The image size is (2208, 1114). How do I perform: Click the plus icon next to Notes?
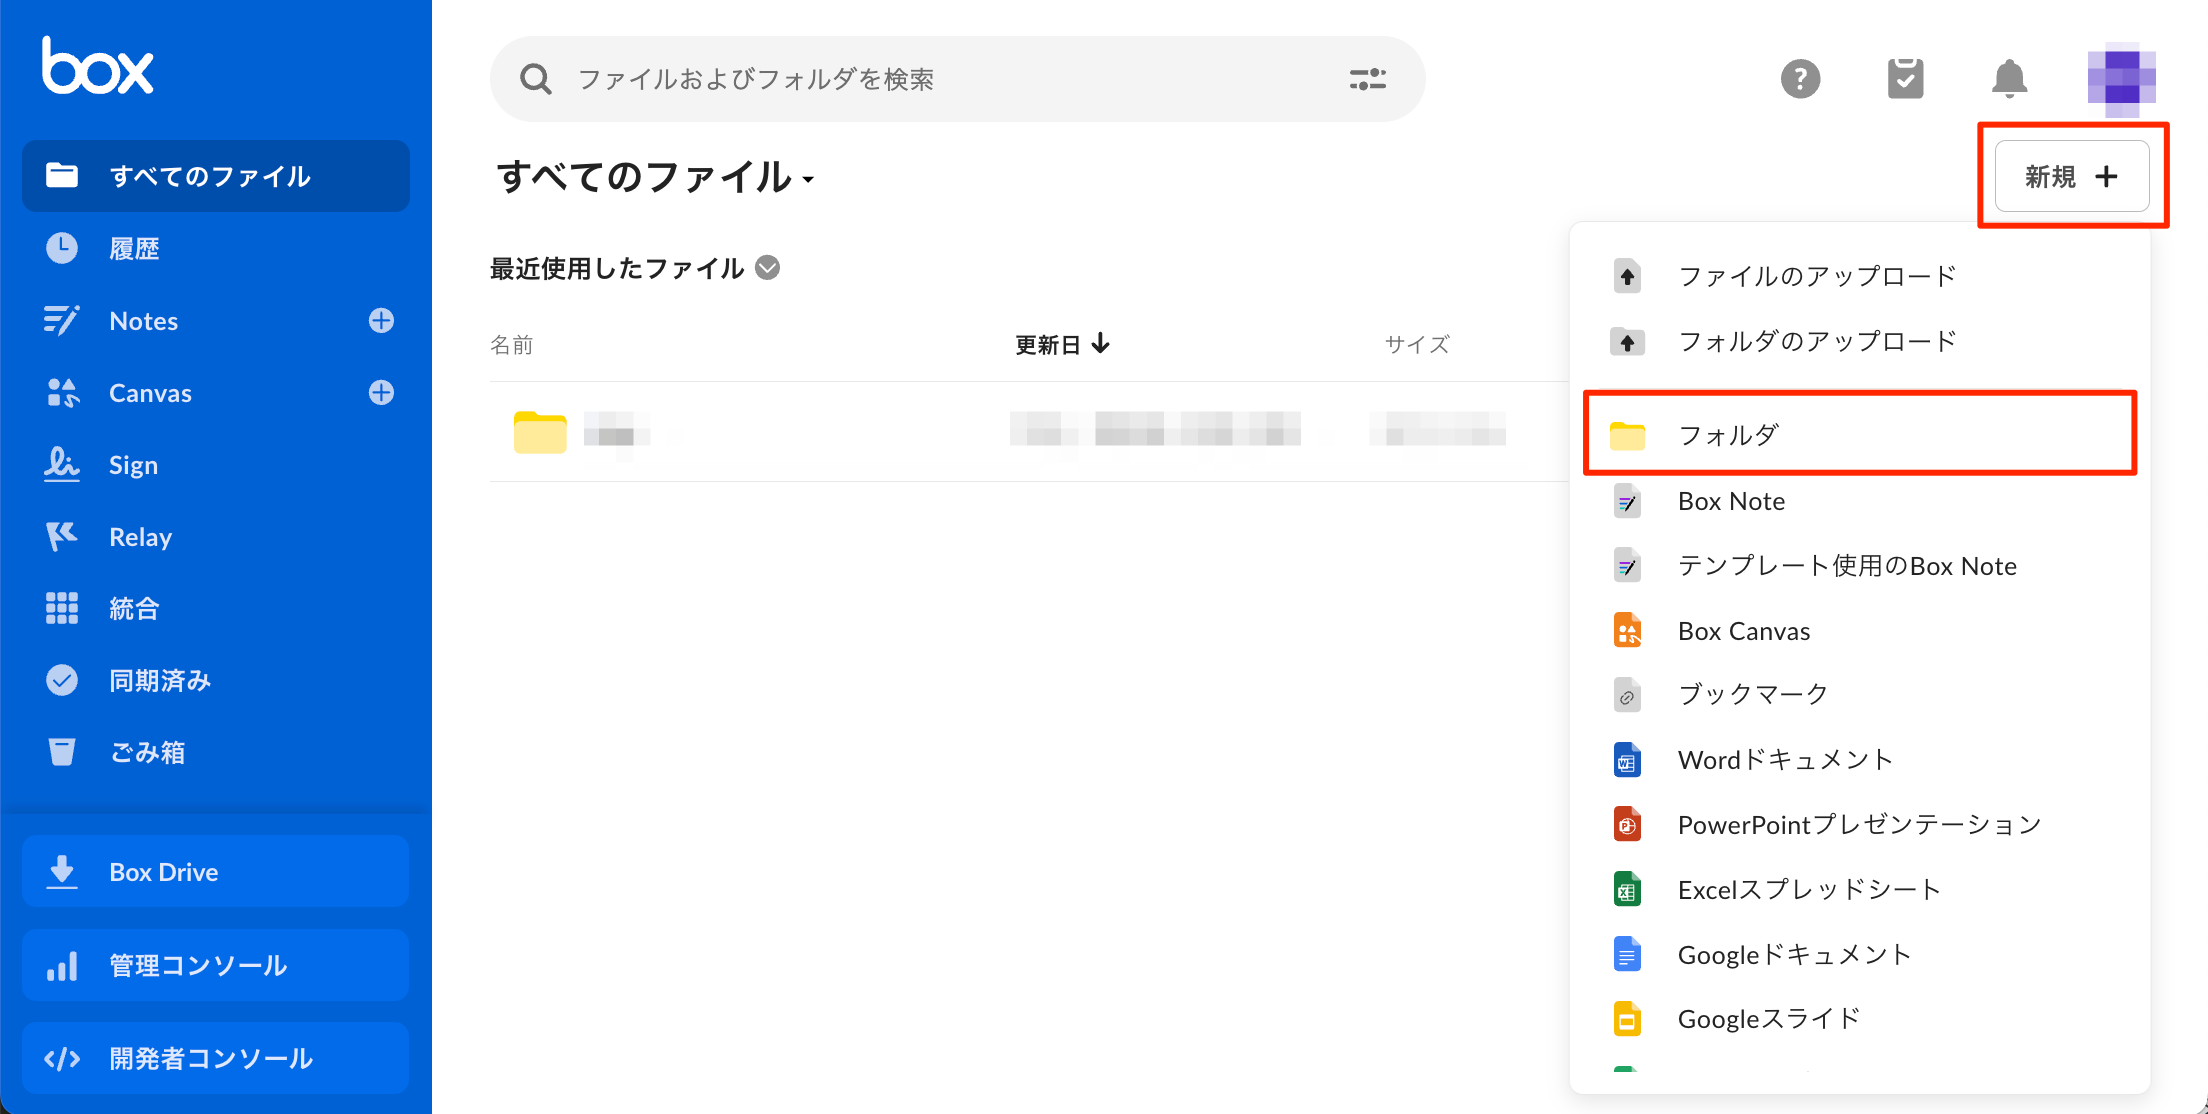381,320
